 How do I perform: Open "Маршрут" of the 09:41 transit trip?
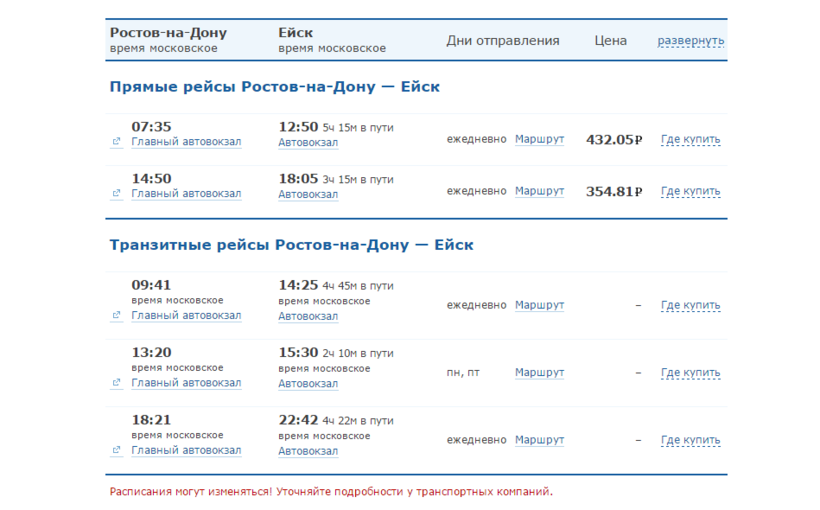(539, 305)
